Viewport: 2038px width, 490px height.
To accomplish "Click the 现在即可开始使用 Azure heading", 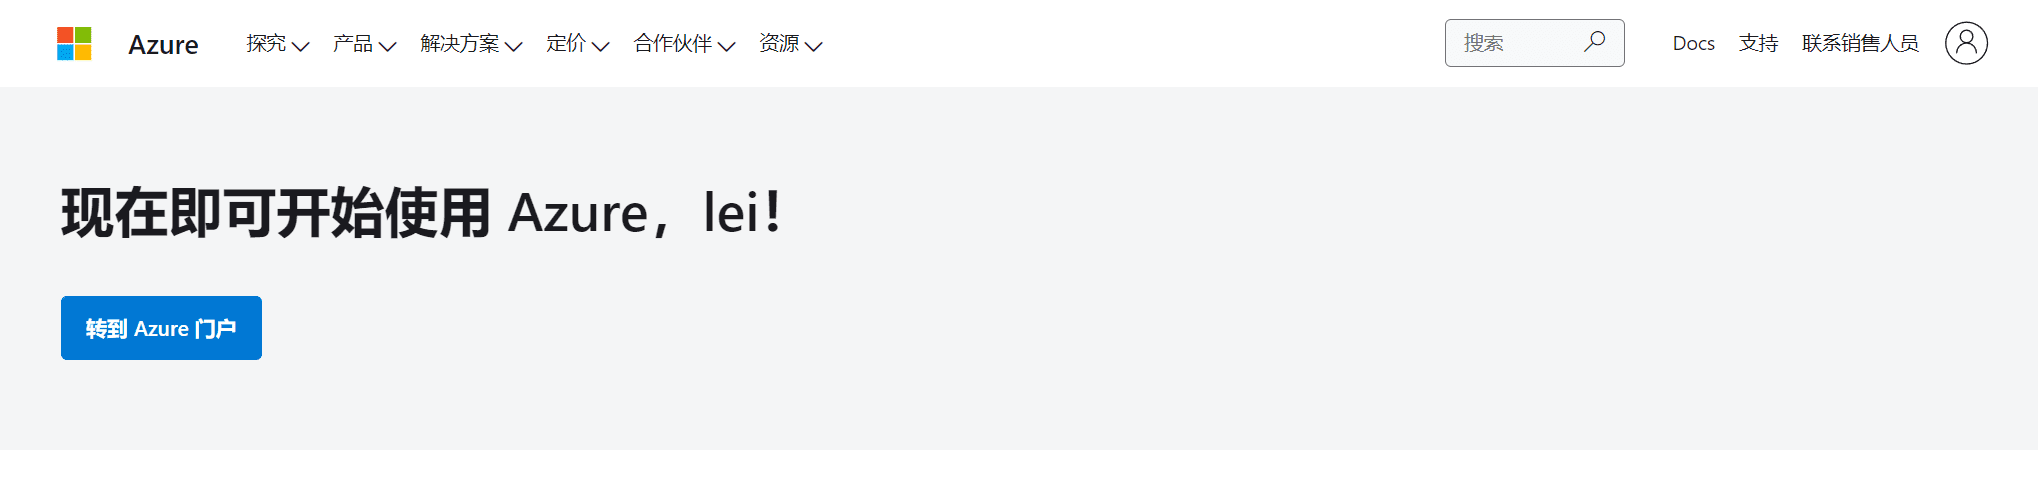I will [422, 213].
